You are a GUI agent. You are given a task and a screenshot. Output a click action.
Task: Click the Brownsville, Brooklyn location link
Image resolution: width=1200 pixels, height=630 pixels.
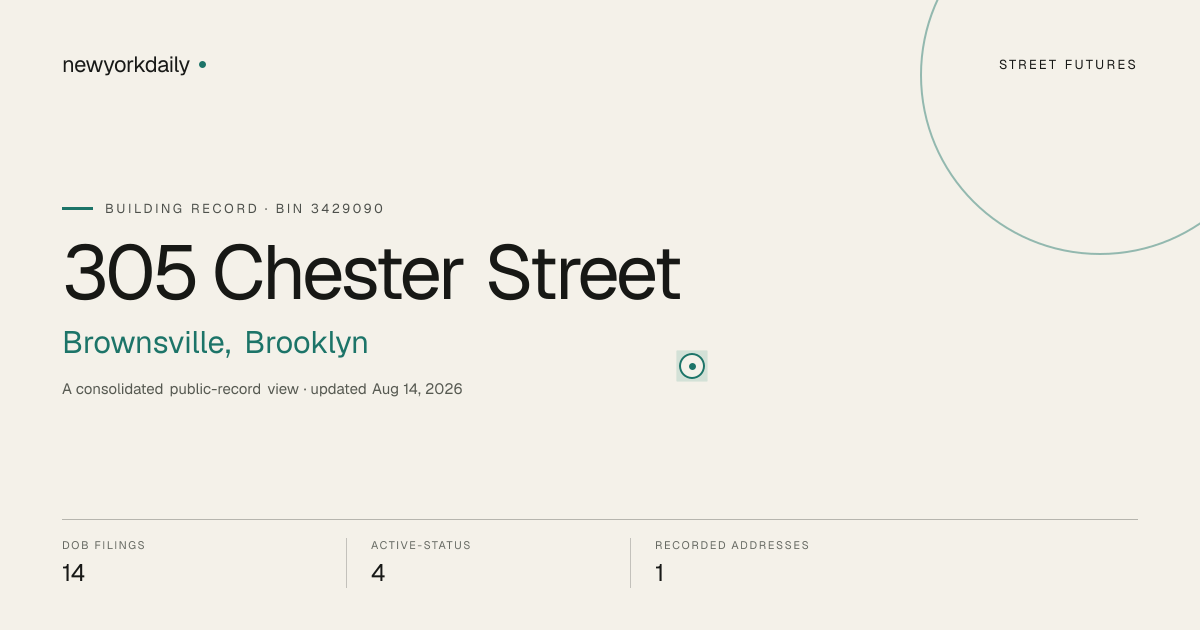tap(215, 343)
